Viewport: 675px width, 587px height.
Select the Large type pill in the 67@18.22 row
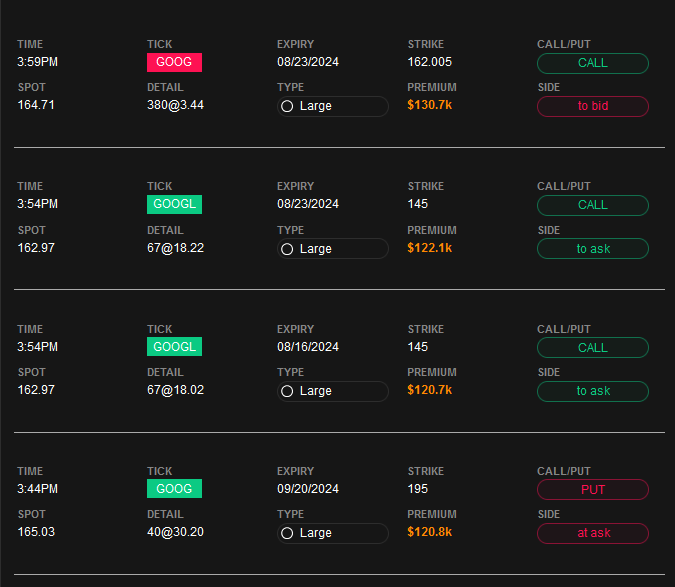pos(333,249)
